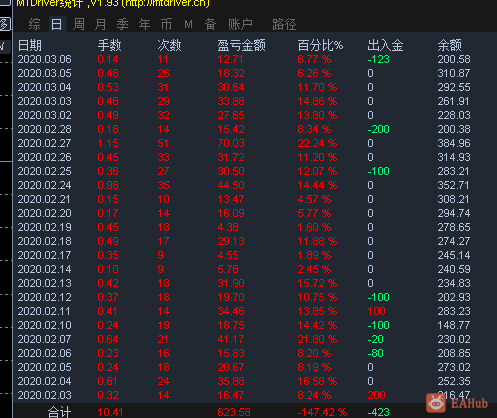Select the date cell 2020.02.07
Screen dimensions: 497x418
coord(44,339)
